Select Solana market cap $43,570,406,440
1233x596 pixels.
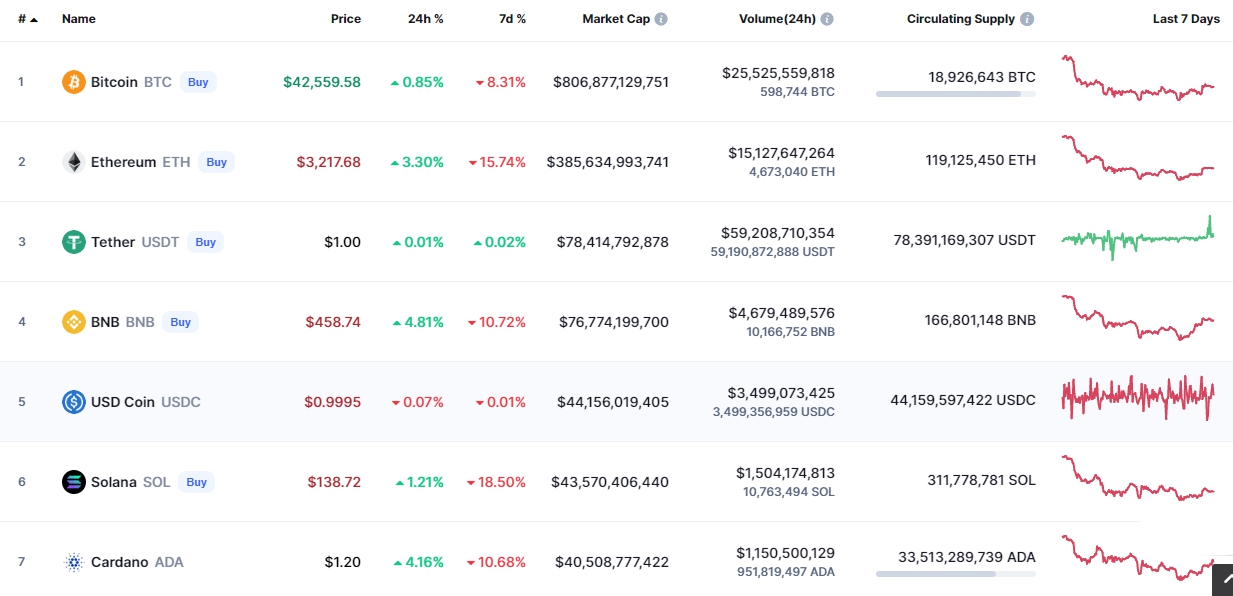610,482
